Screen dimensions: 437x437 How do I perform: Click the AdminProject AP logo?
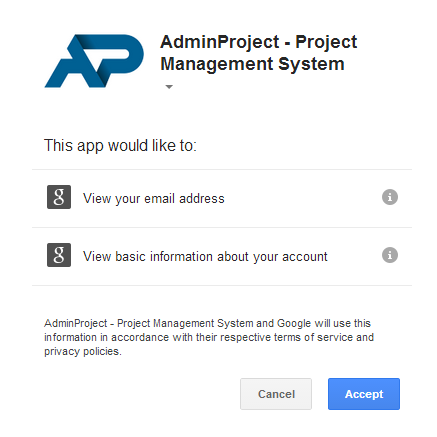coord(94,61)
